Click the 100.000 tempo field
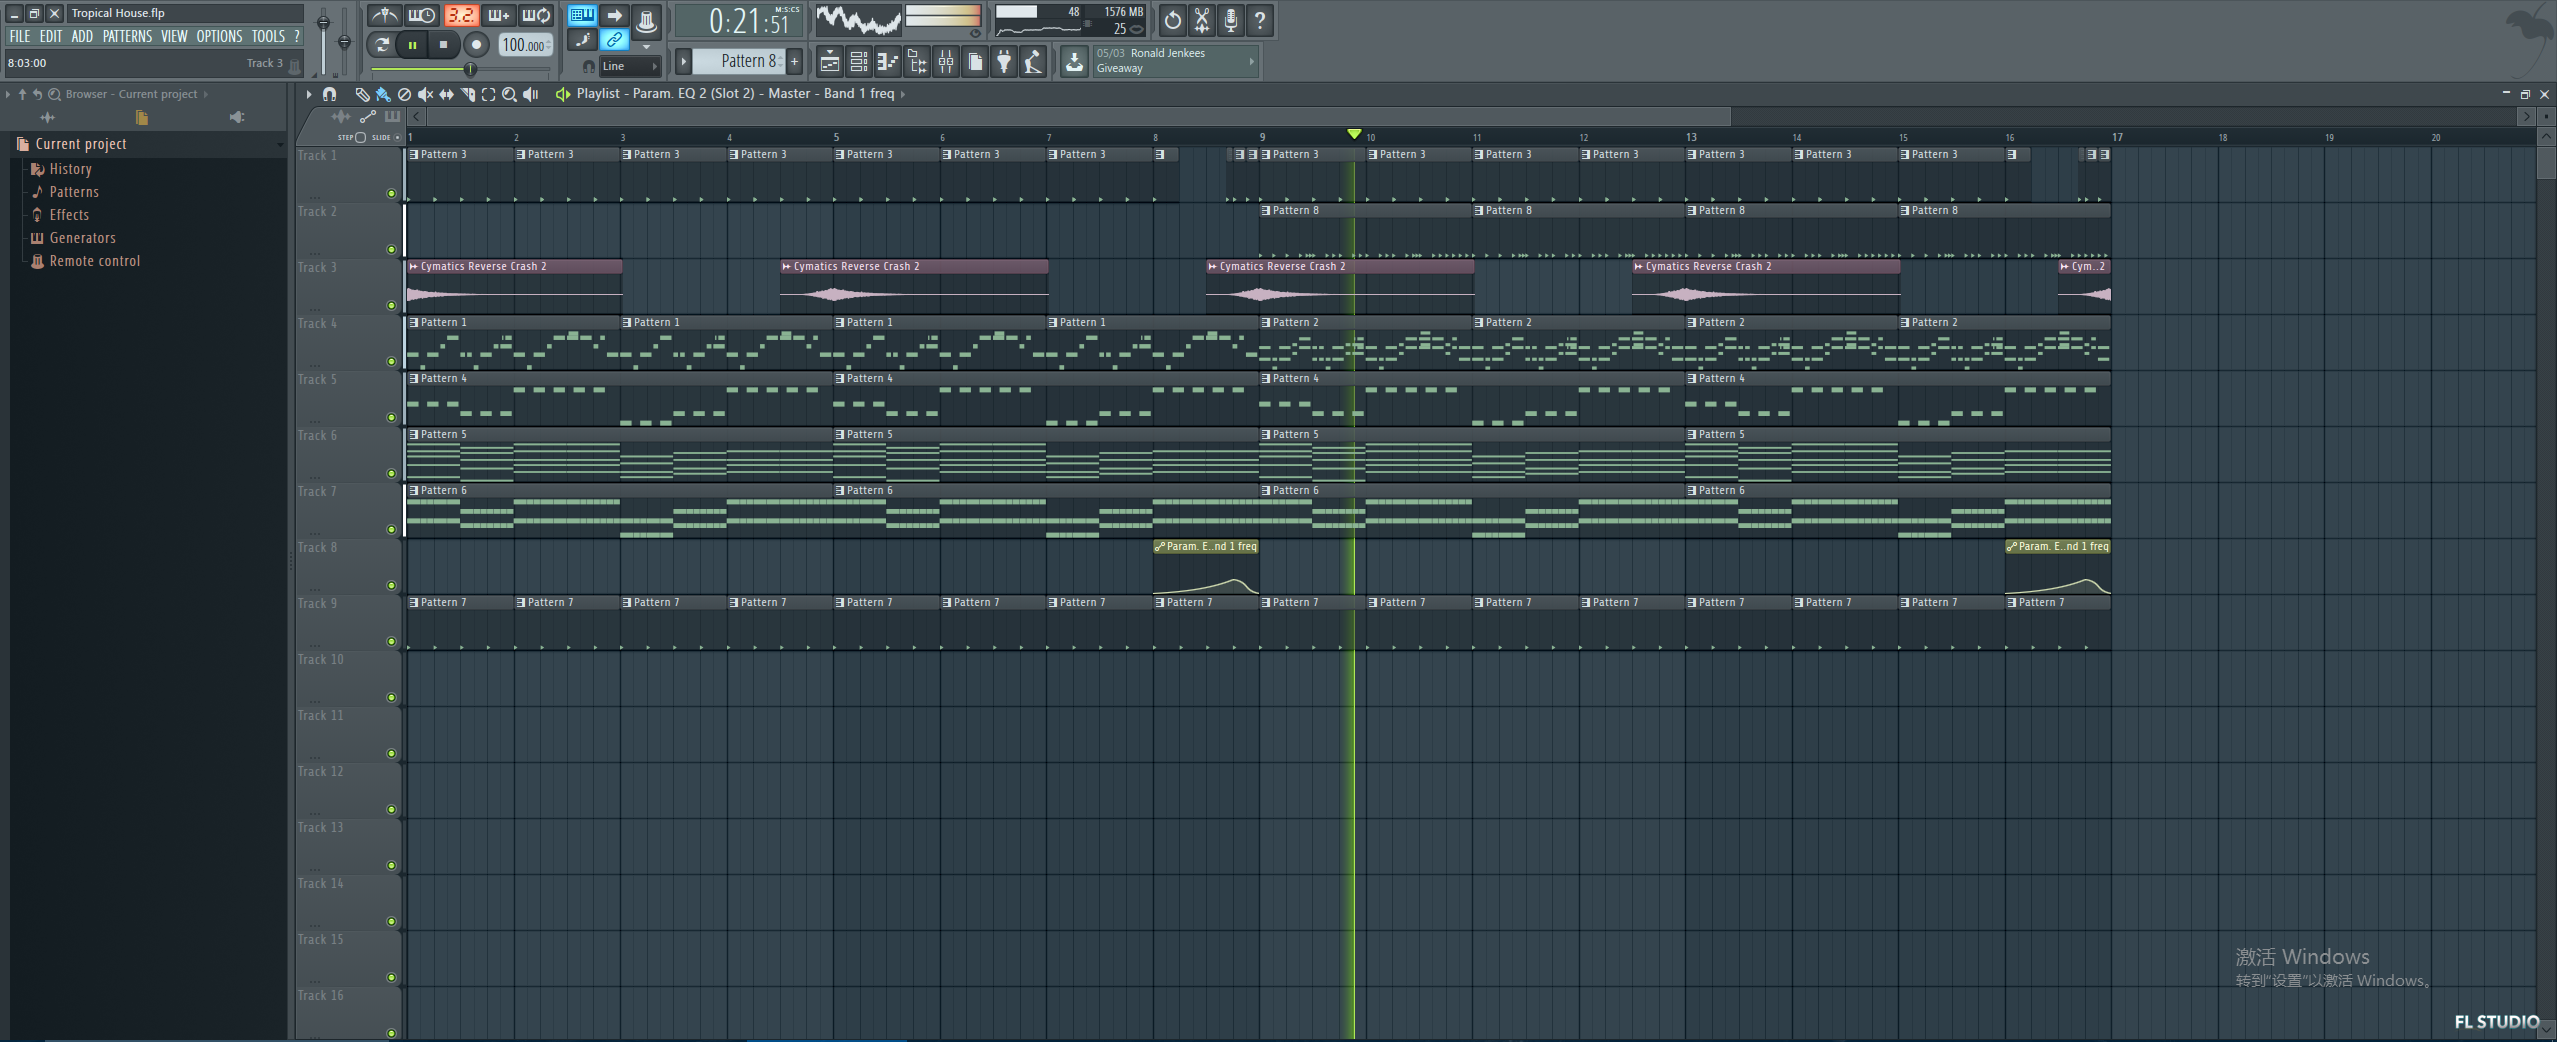2557x1042 pixels. (525, 45)
